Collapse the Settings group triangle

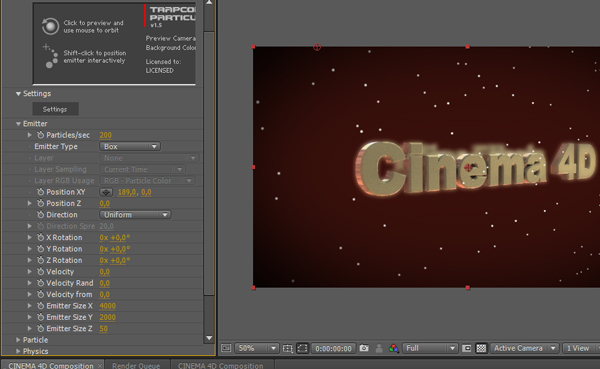18,94
